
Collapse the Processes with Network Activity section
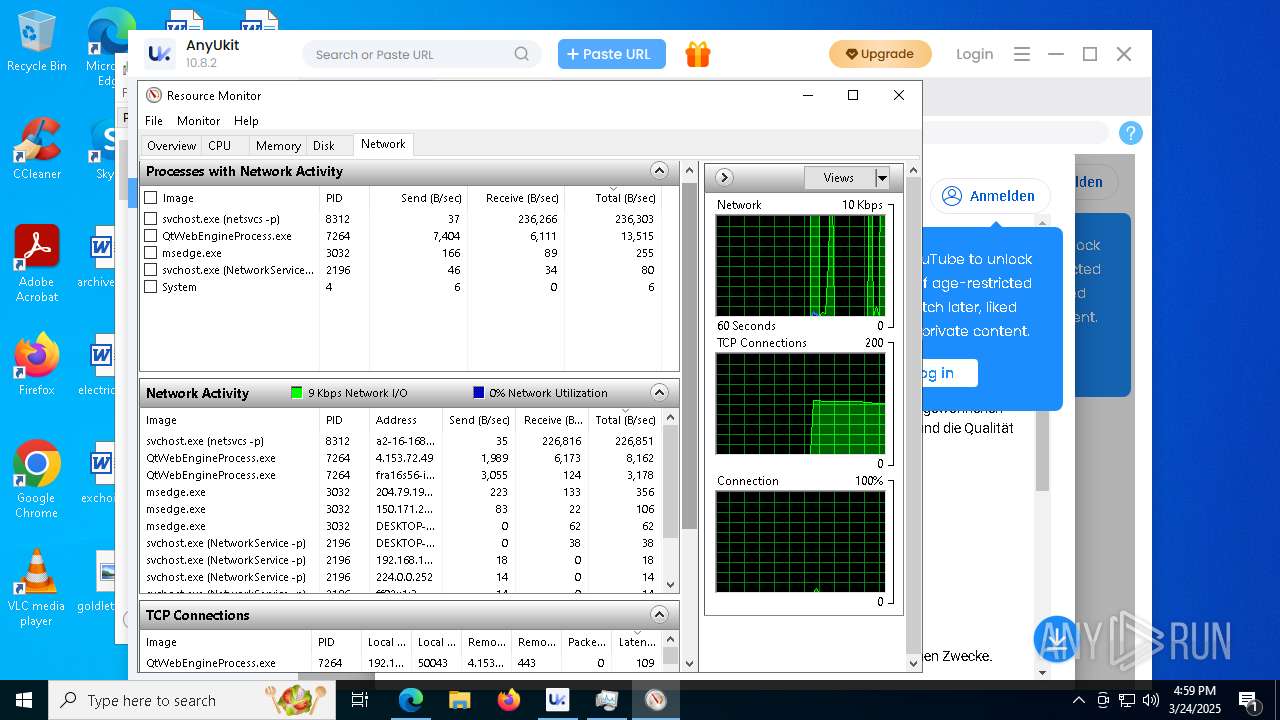659,171
